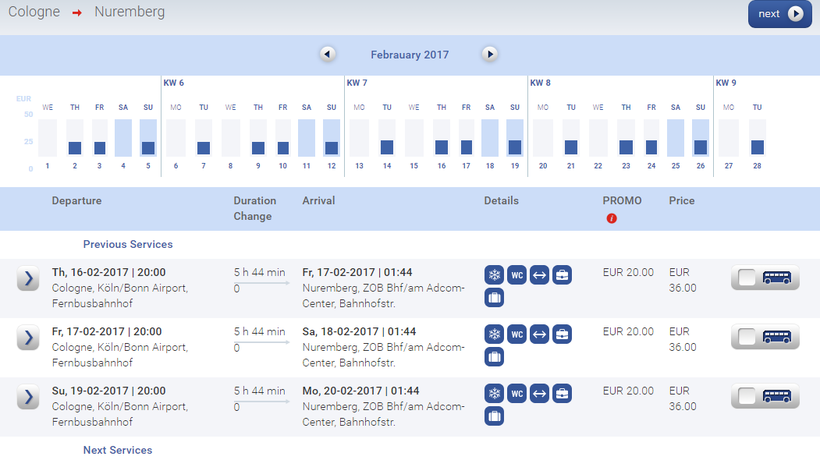
Task: Click the legroom arrows icon for 19-02-2017
Action: point(539,393)
